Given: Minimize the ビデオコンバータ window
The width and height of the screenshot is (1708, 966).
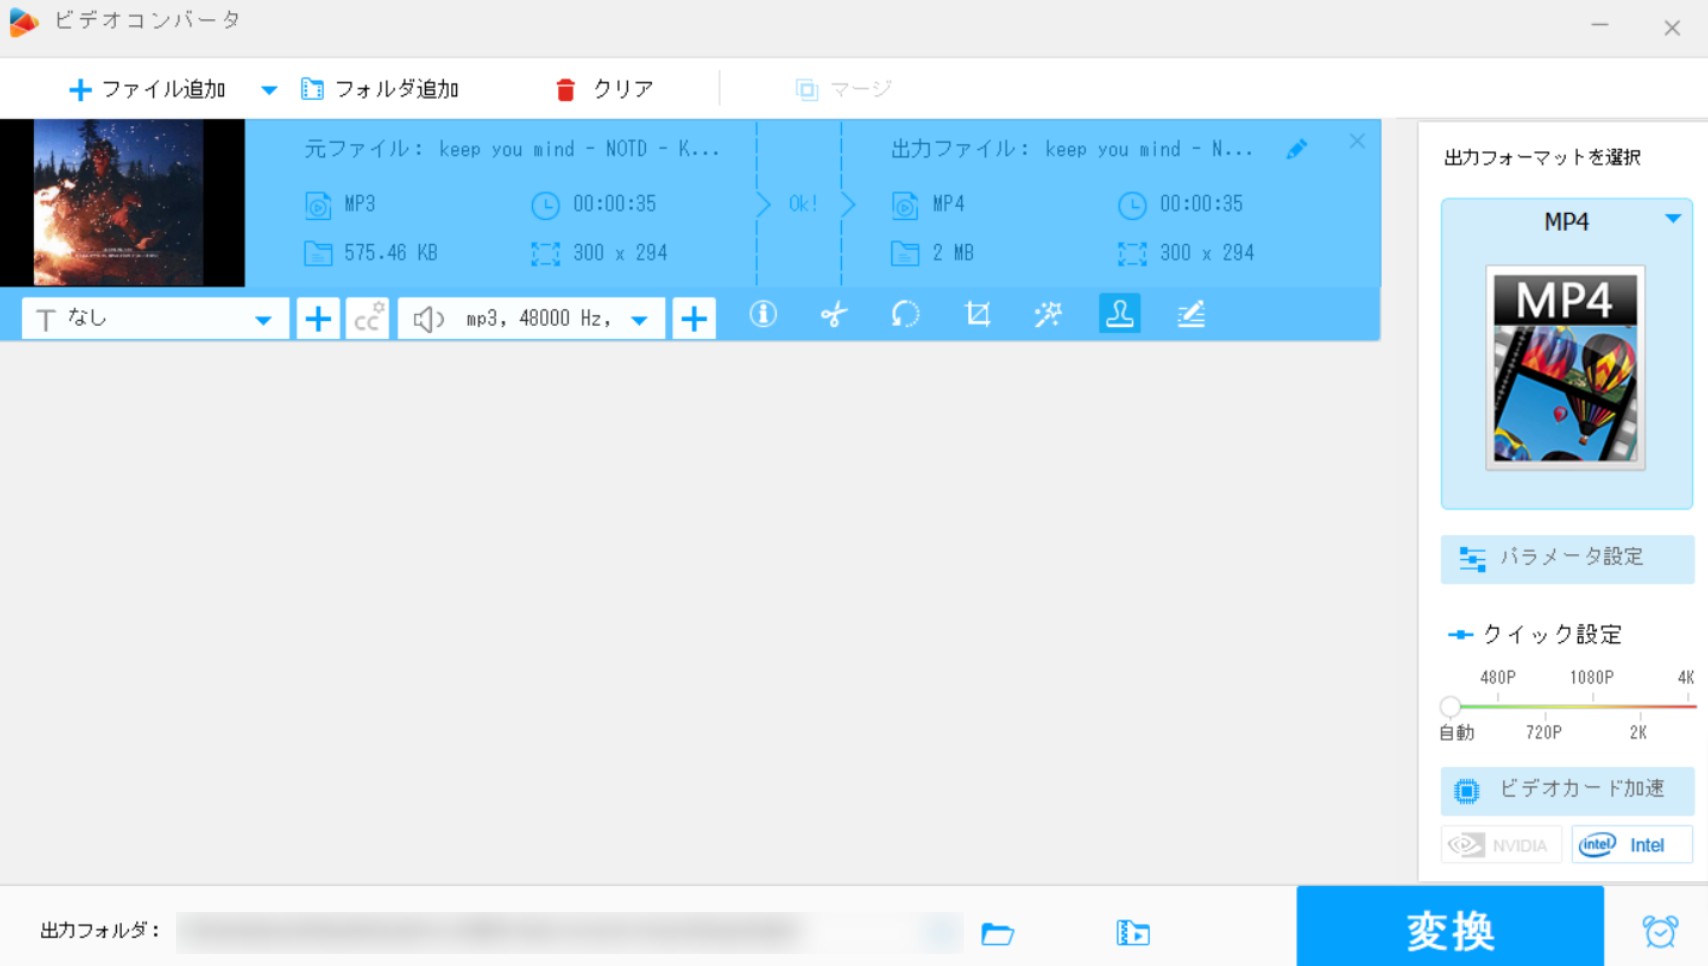Looking at the screenshot, I should click(1600, 25).
